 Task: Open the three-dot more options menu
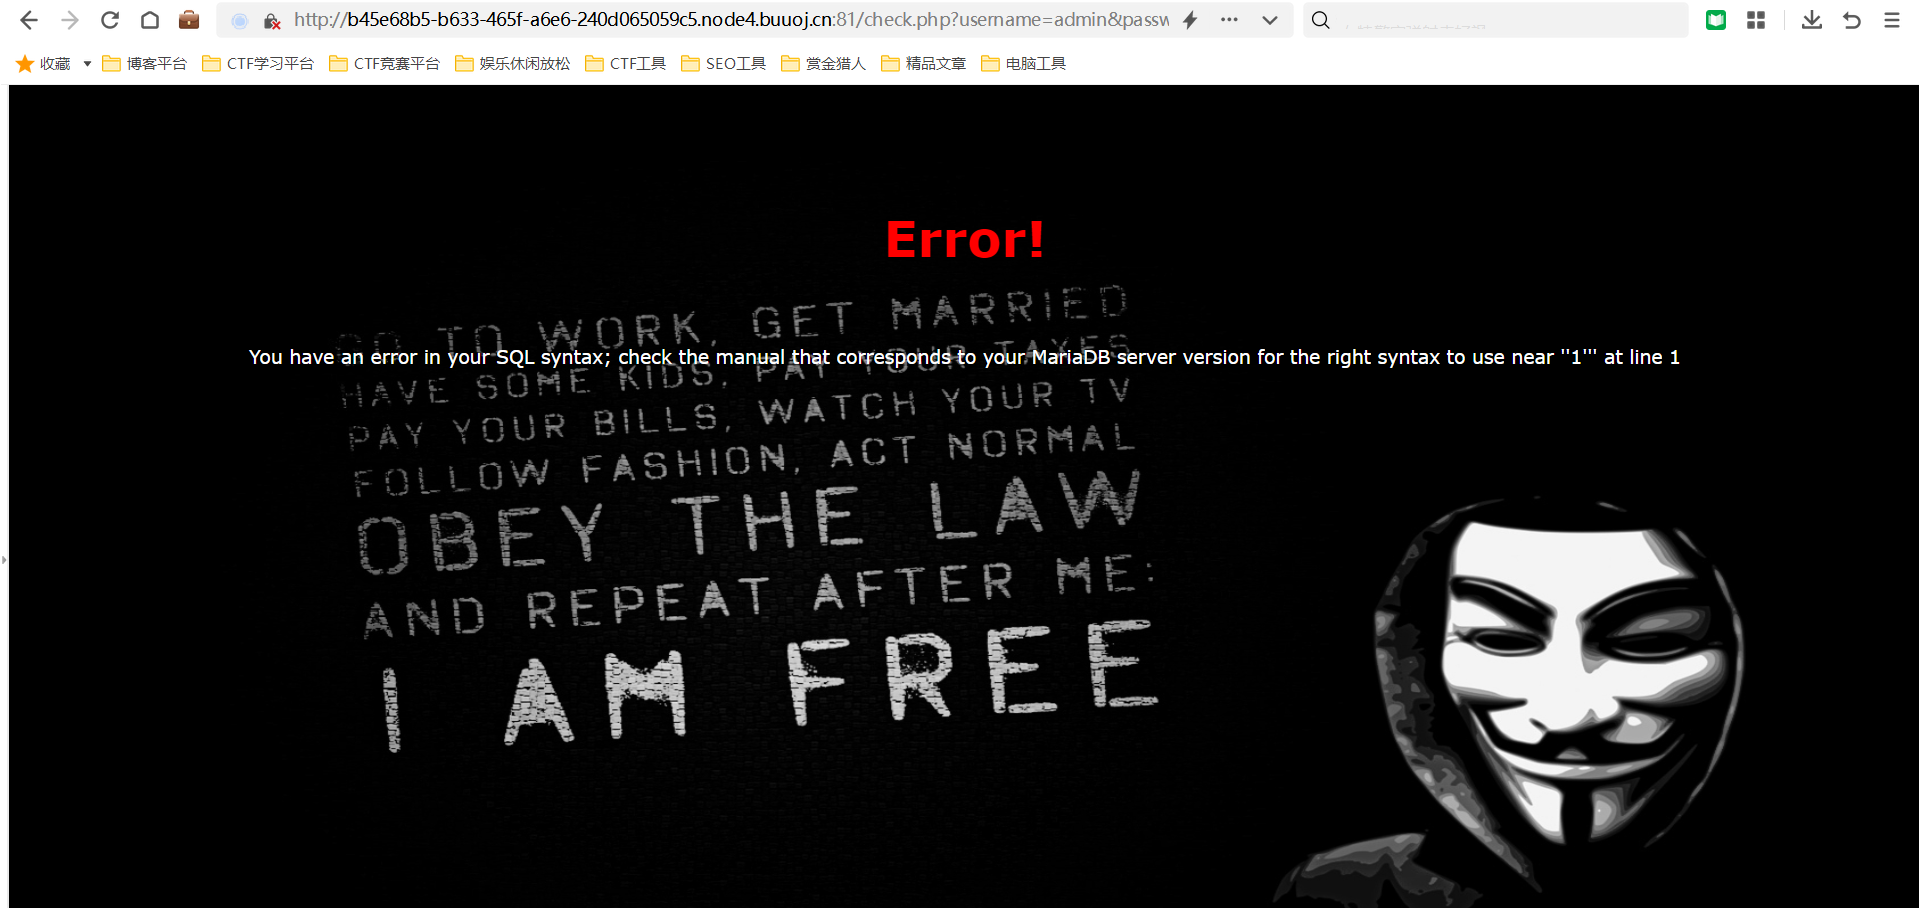click(x=1229, y=20)
